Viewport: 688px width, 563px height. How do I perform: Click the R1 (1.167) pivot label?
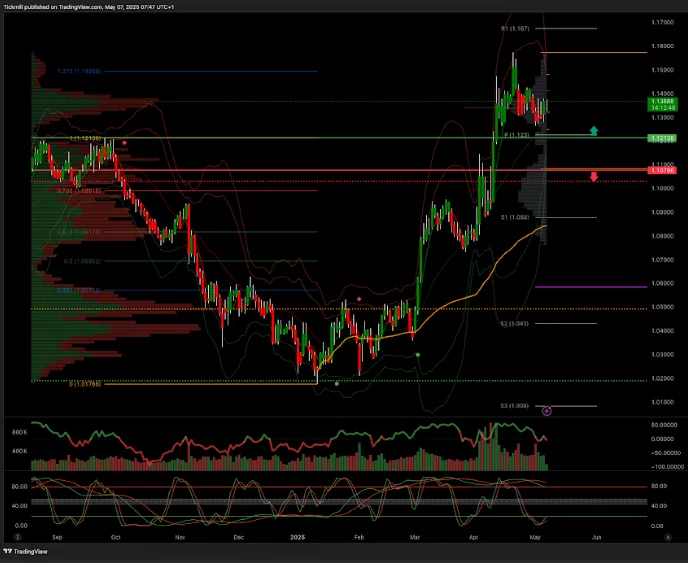point(514,29)
